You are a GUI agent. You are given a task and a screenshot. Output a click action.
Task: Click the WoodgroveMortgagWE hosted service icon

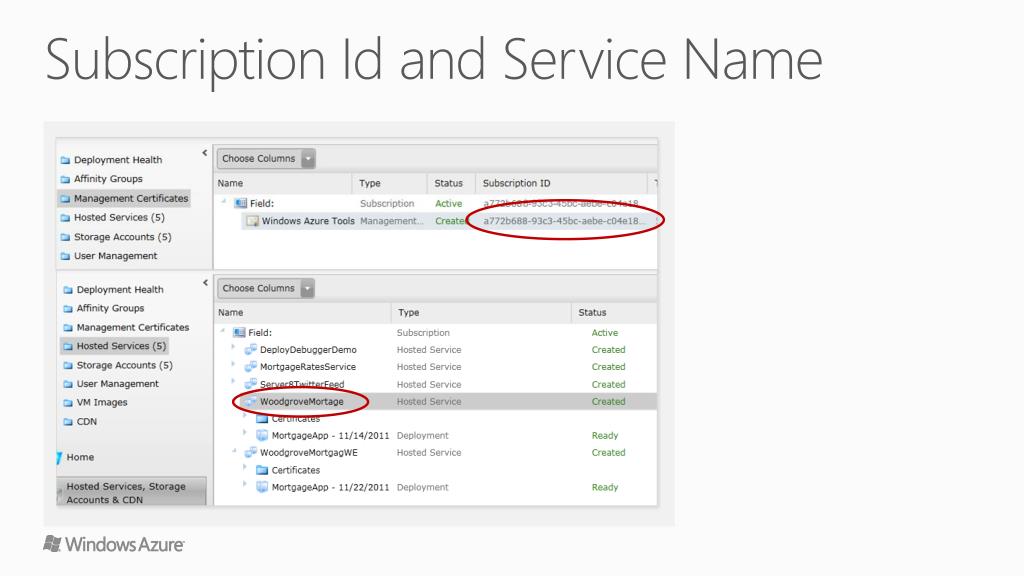251,453
